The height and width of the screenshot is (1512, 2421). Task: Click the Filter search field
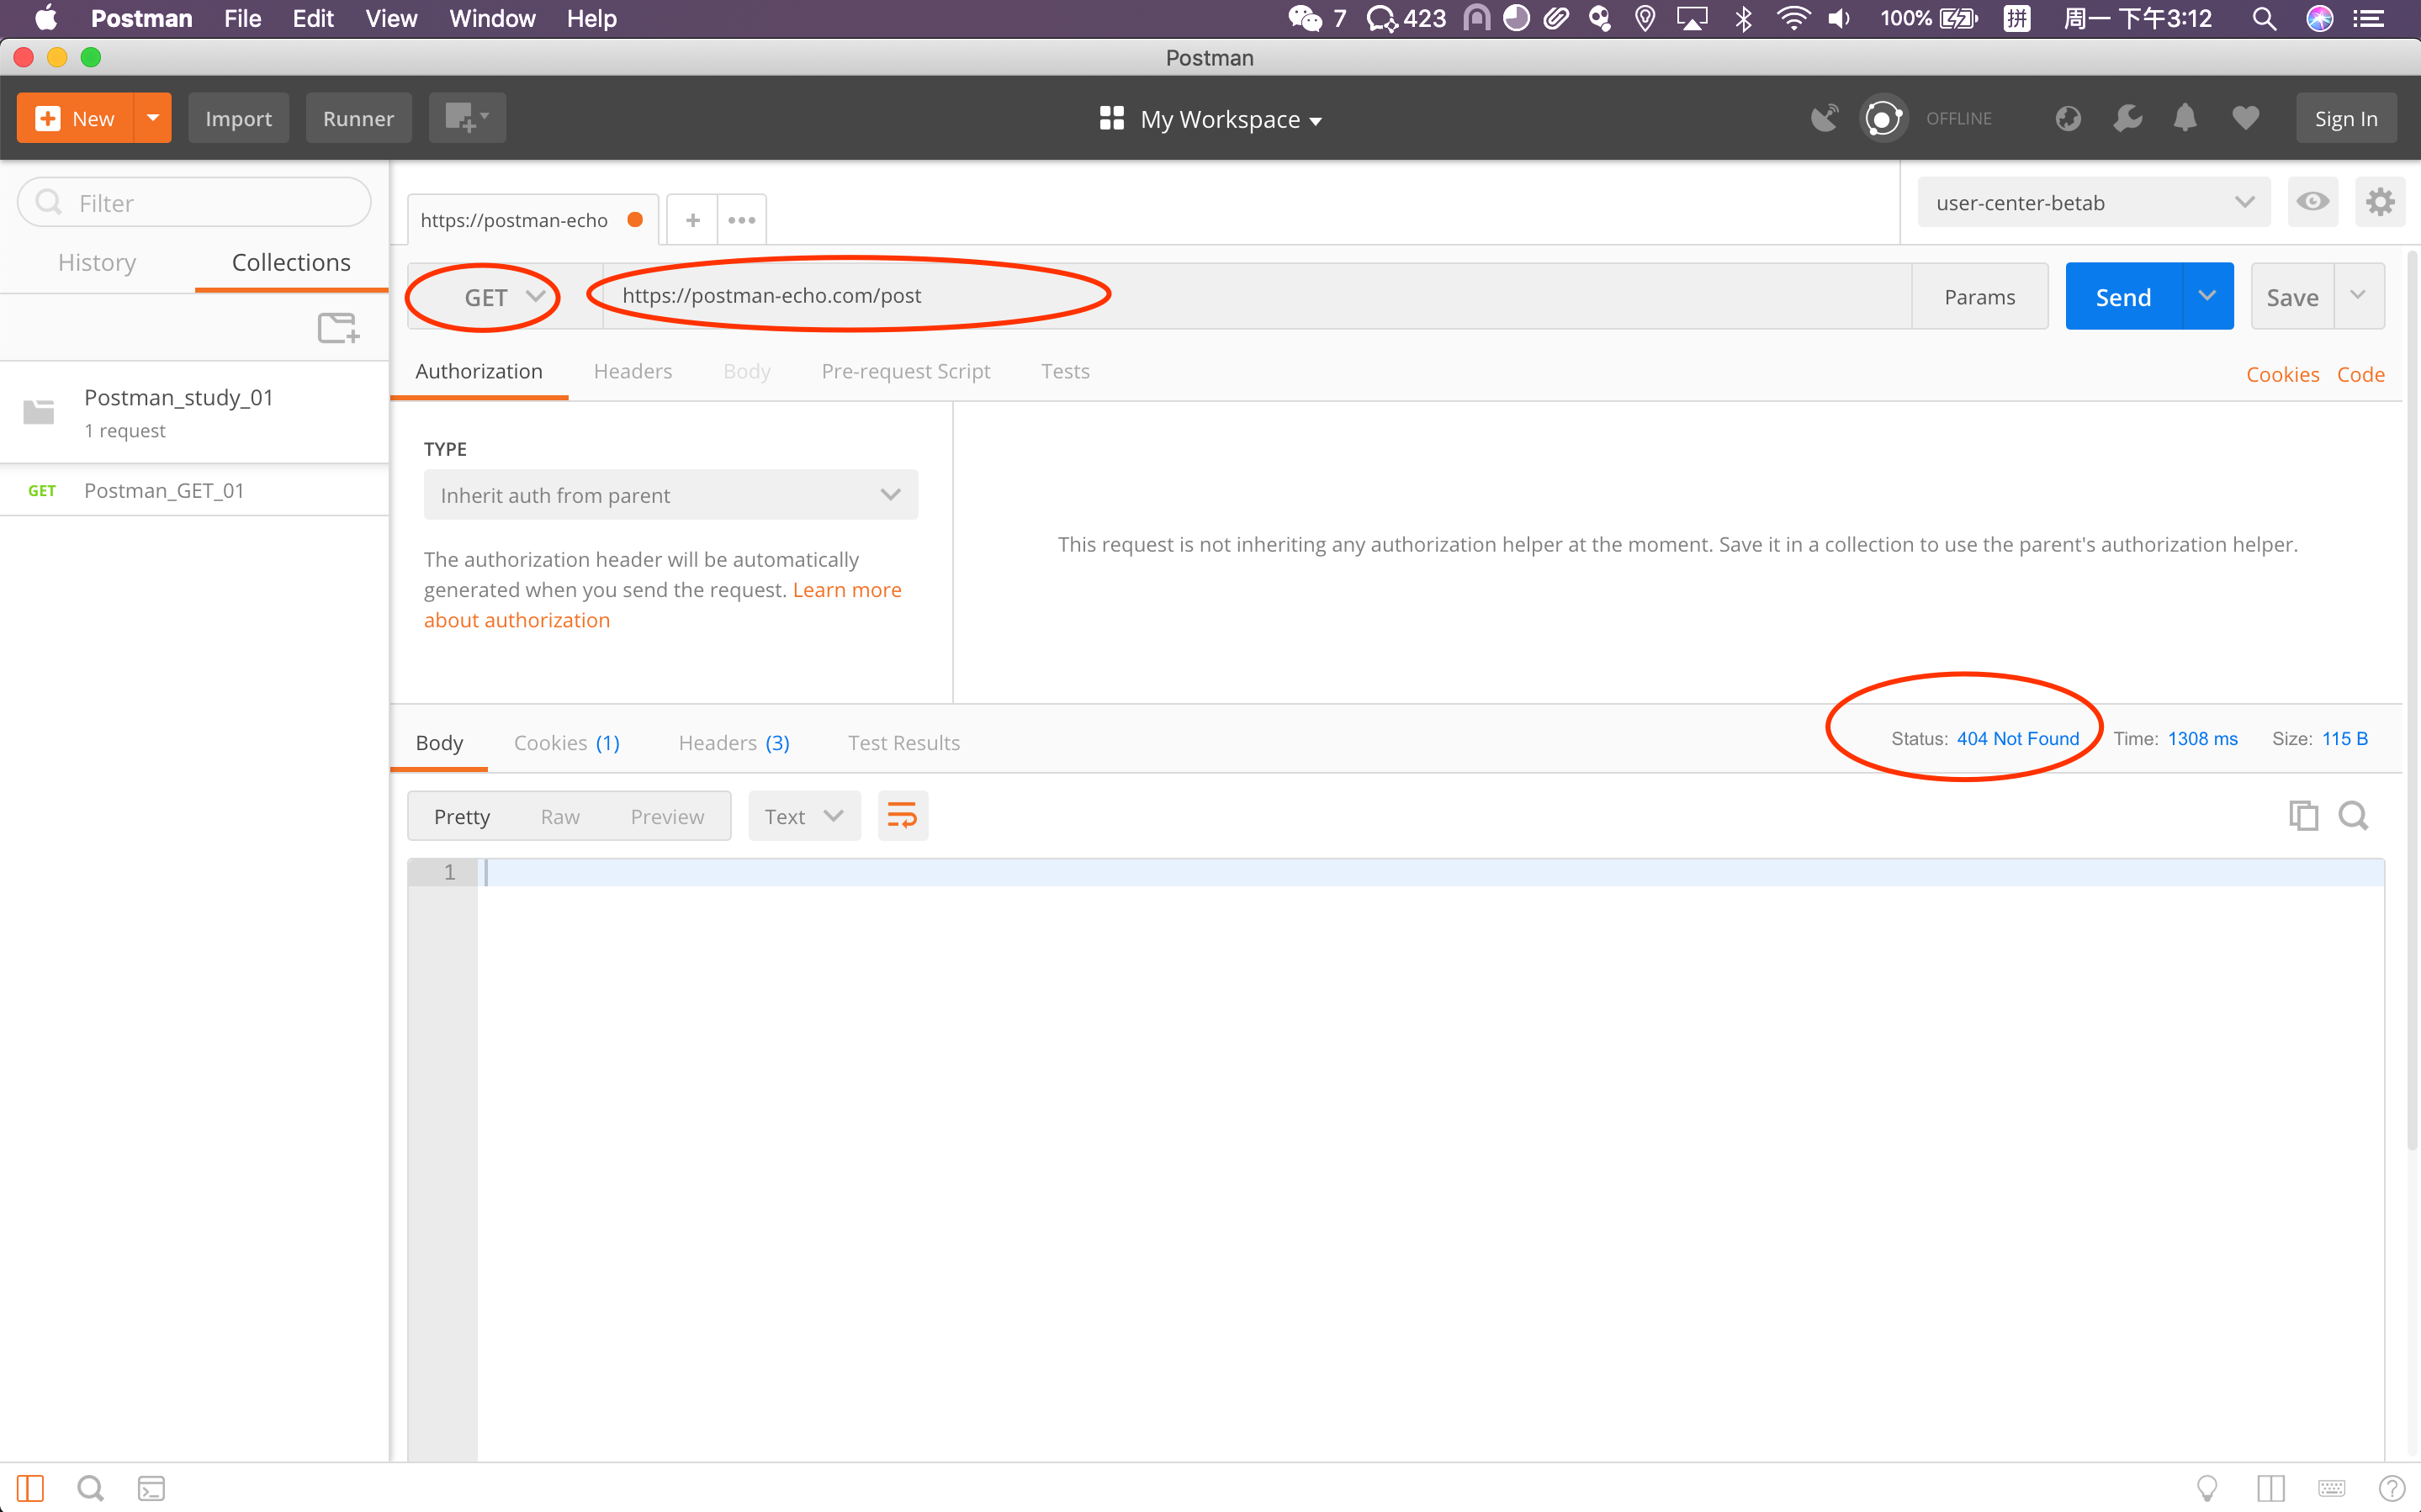(x=194, y=202)
